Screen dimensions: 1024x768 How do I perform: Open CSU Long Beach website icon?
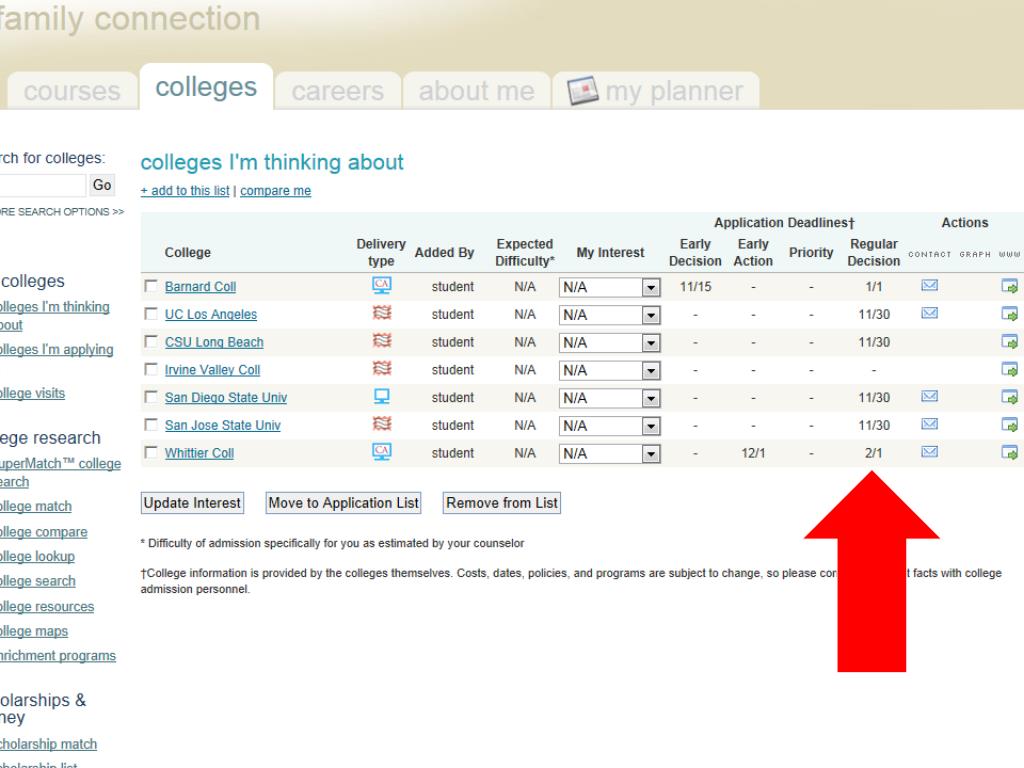click(1010, 342)
